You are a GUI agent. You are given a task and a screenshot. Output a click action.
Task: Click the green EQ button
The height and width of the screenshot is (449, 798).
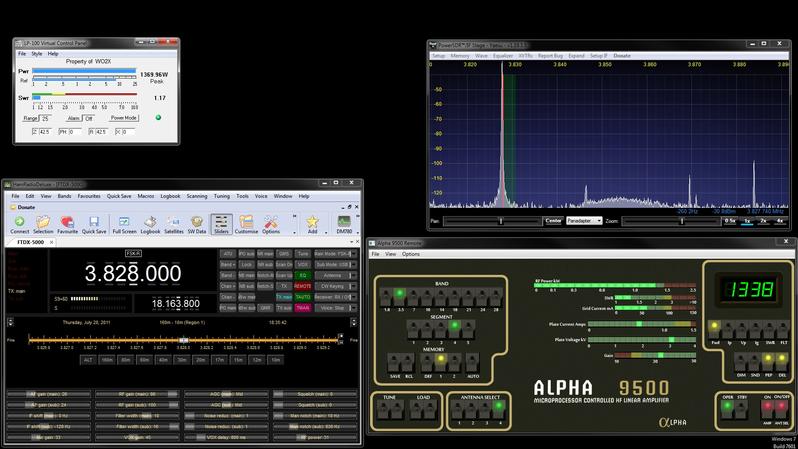[x=302, y=275]
